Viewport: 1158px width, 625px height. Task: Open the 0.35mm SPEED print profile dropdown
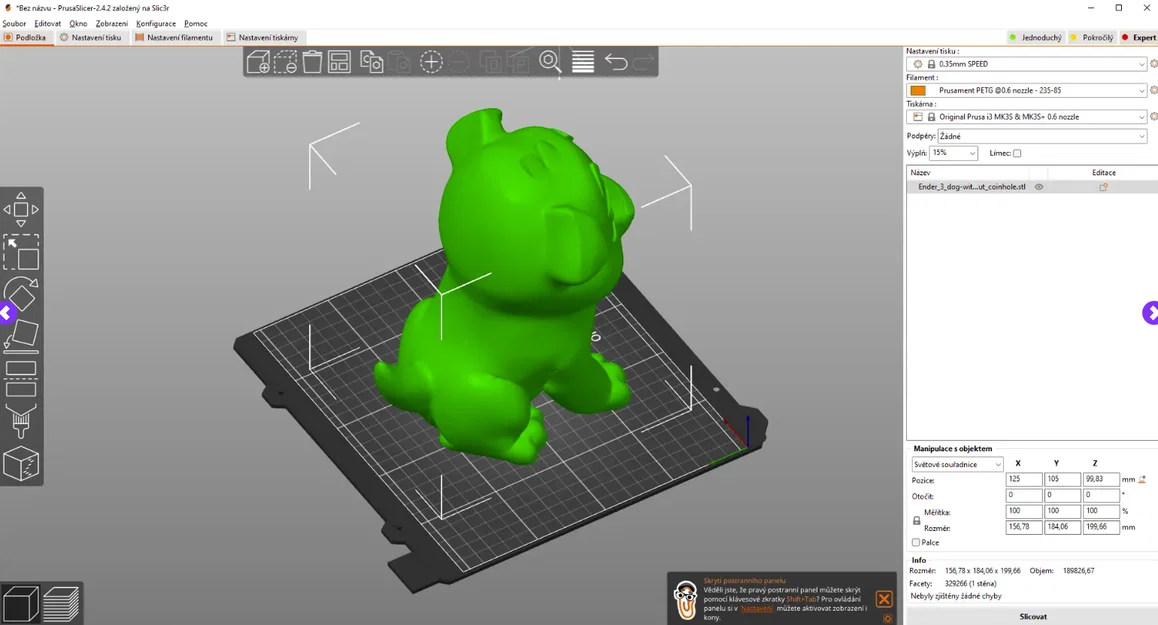pyautogui.click(x=1027, y=64)
